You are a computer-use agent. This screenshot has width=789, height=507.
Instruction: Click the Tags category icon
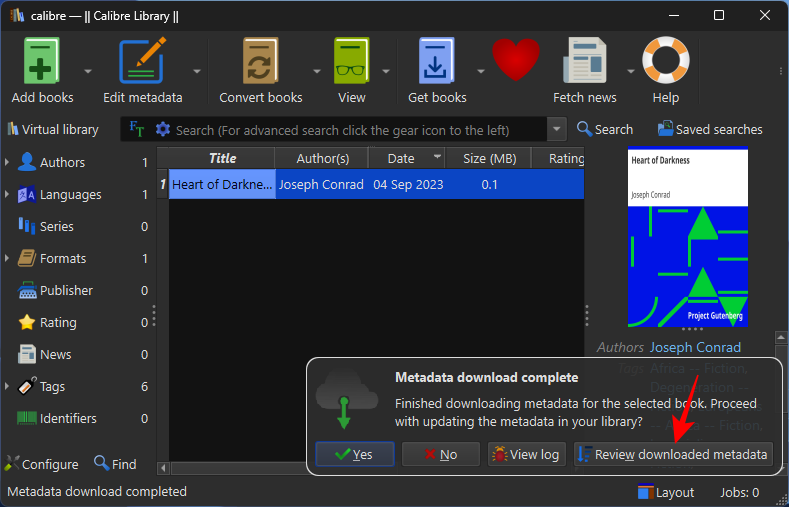coord(27,386)
